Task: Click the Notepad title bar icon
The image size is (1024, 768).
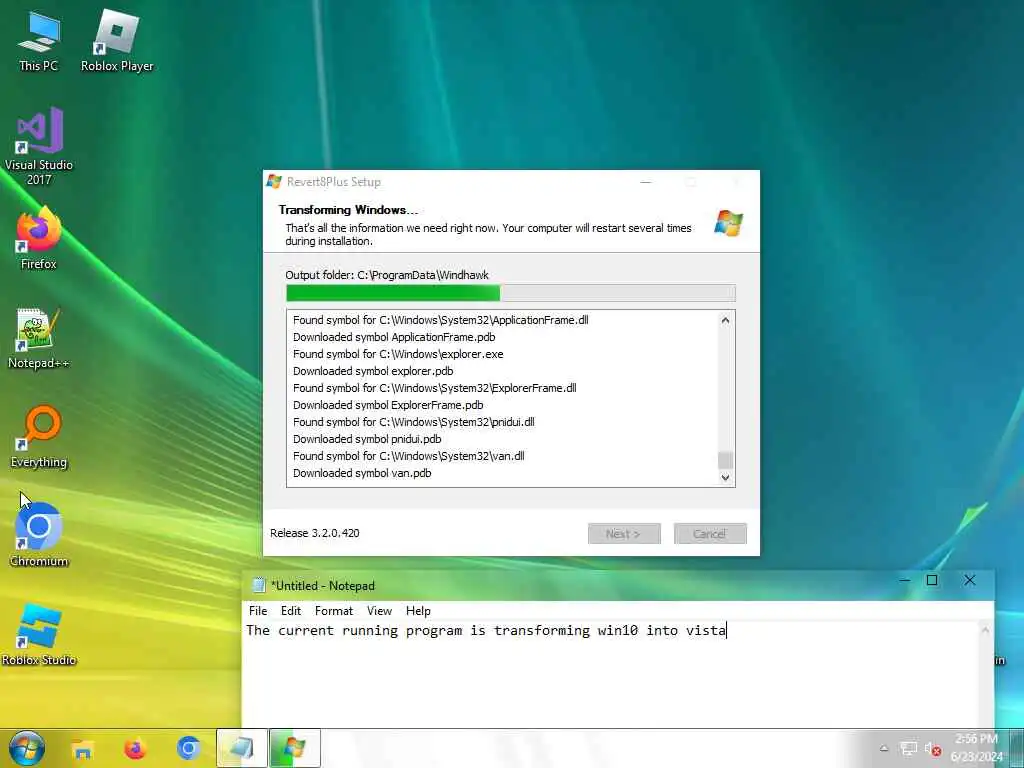Action: coord(259,585)
